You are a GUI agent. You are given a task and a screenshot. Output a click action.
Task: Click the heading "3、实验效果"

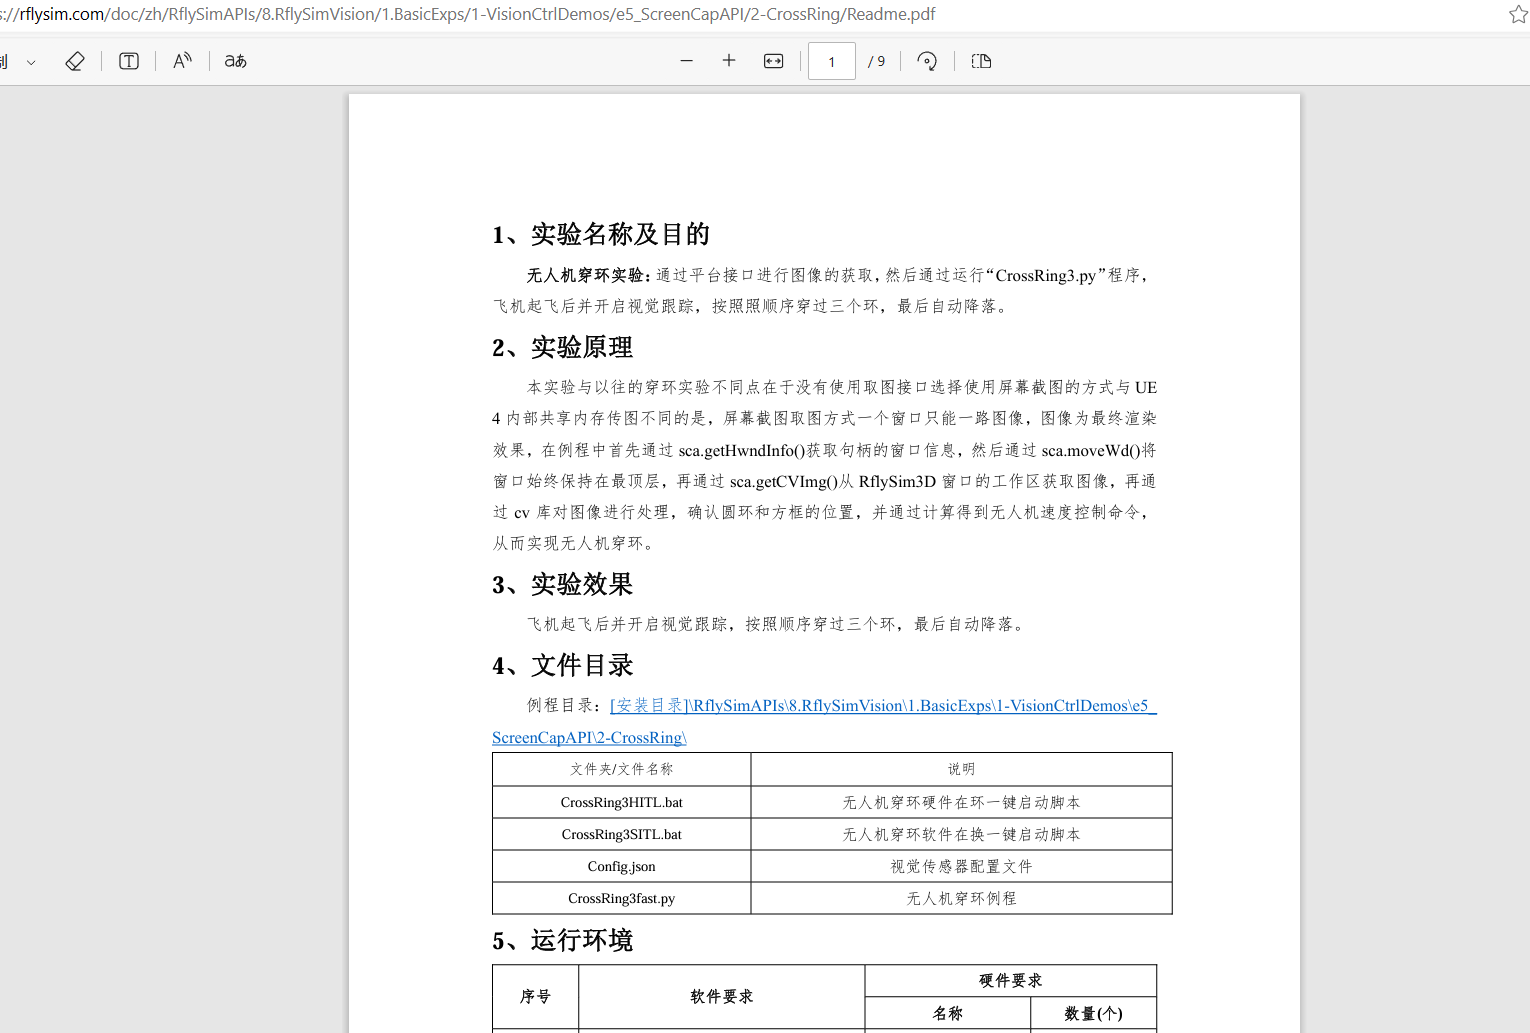[x=562, y=584]
